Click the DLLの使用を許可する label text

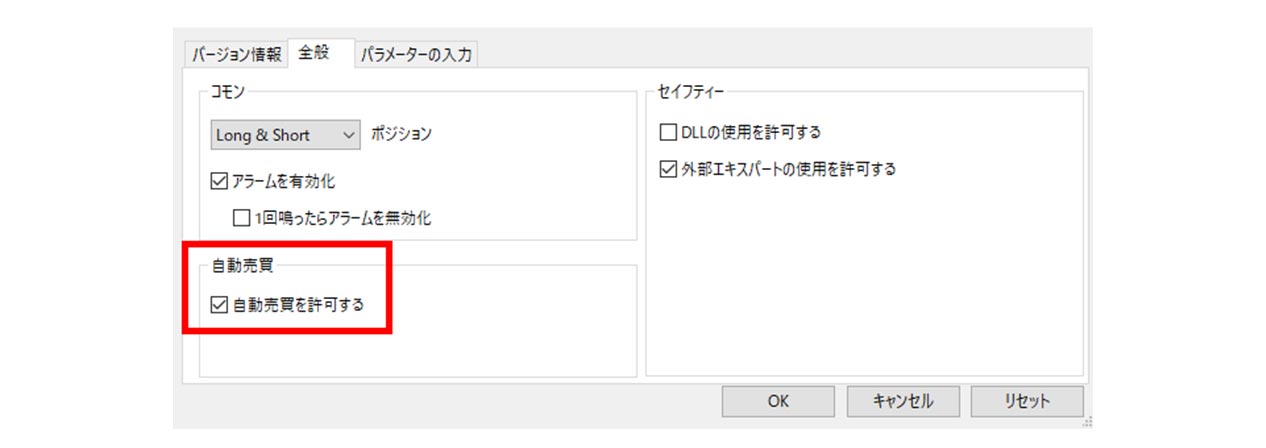click(x=751, y=132)
